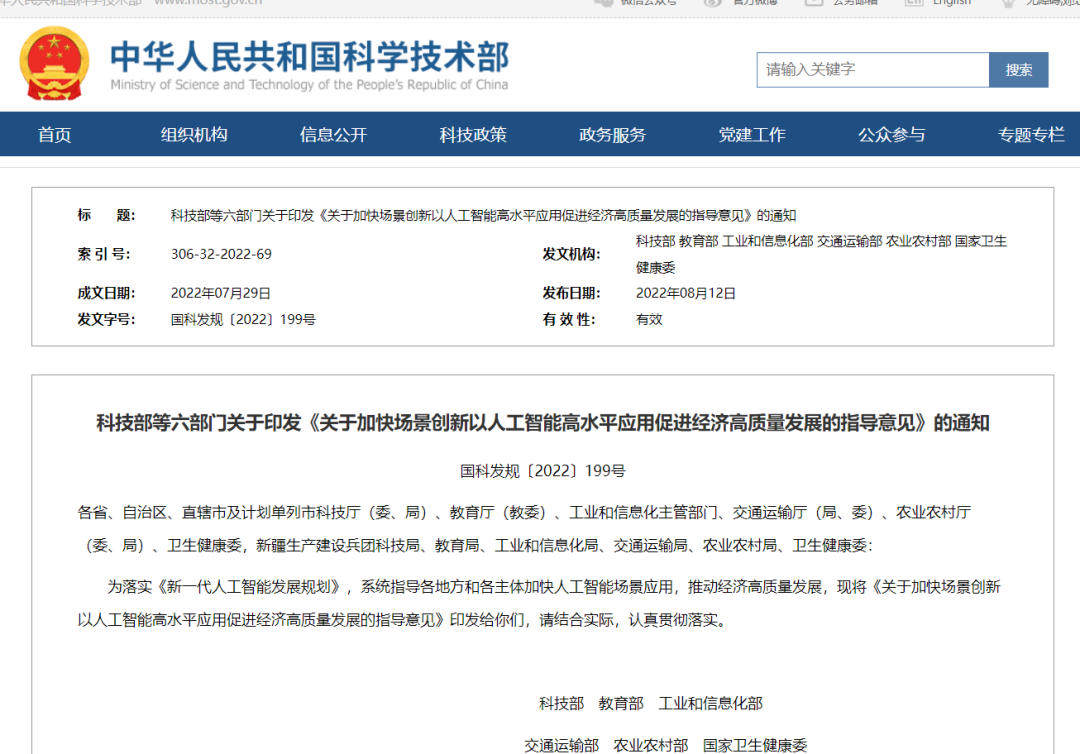Open 党建工作 in the navigation bar
The height and width of the screenshot is (754, 1080).
pos(752,134)
